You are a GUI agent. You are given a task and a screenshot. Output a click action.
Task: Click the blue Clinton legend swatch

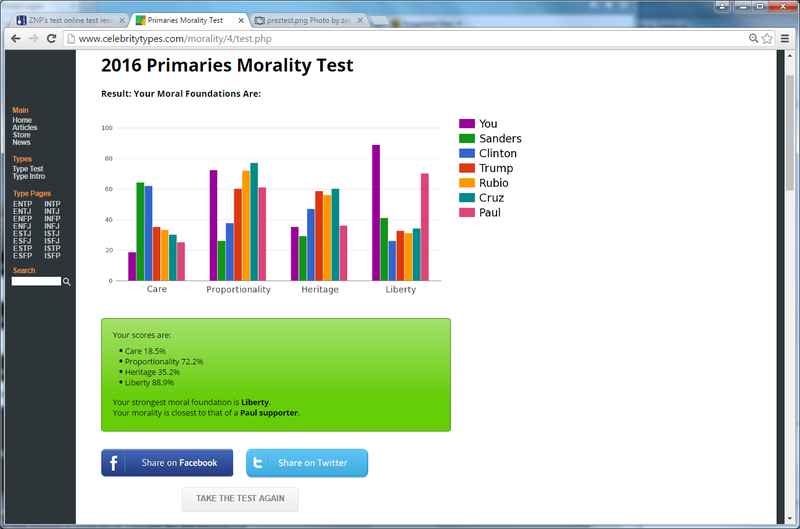coord(467,153)
